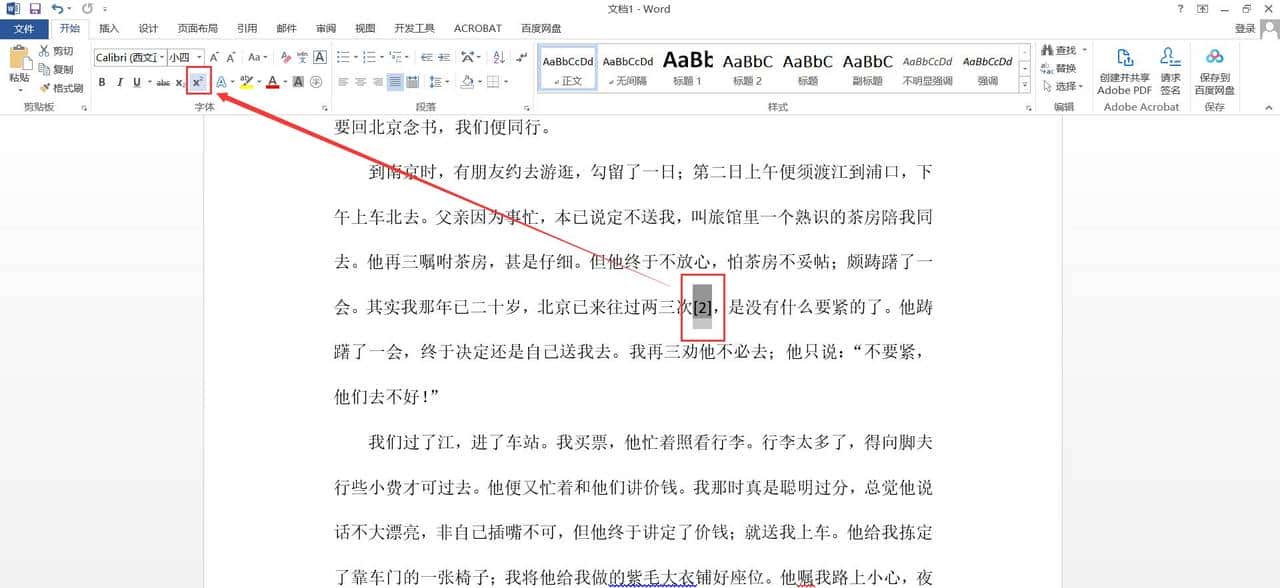The image size is (1280, 588).
Task: Switch to the 插入 ribbon tab
Action: [x=109, y=28]
